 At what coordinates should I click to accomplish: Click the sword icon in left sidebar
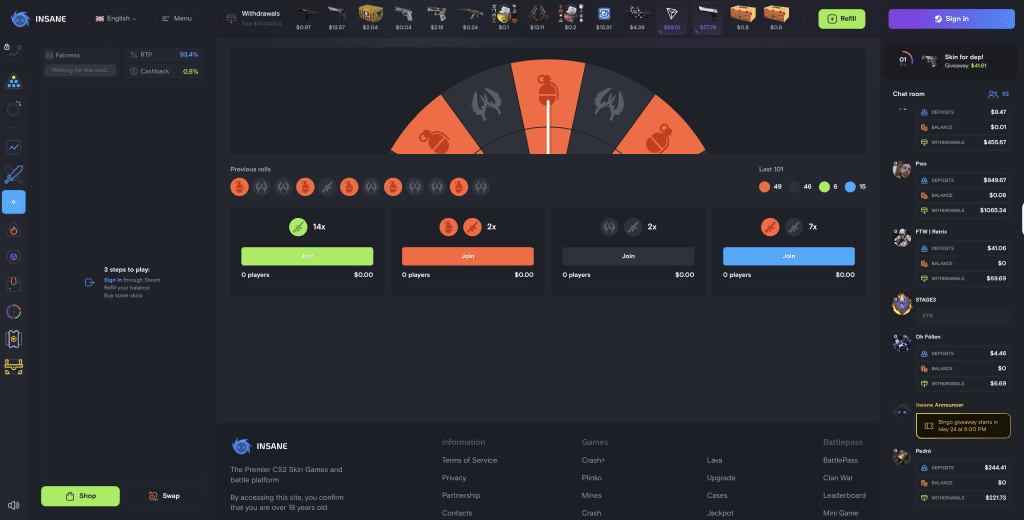click(x=14, y=175)
